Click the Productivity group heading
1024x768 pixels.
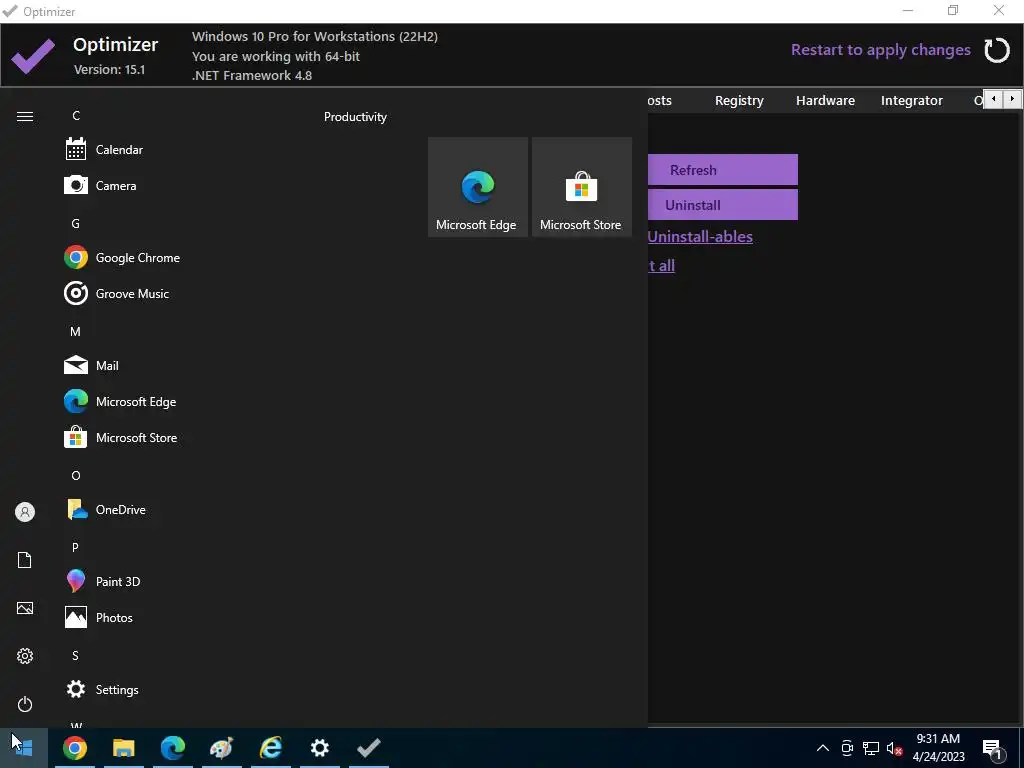pyautogui.click(x=355, y=117)
